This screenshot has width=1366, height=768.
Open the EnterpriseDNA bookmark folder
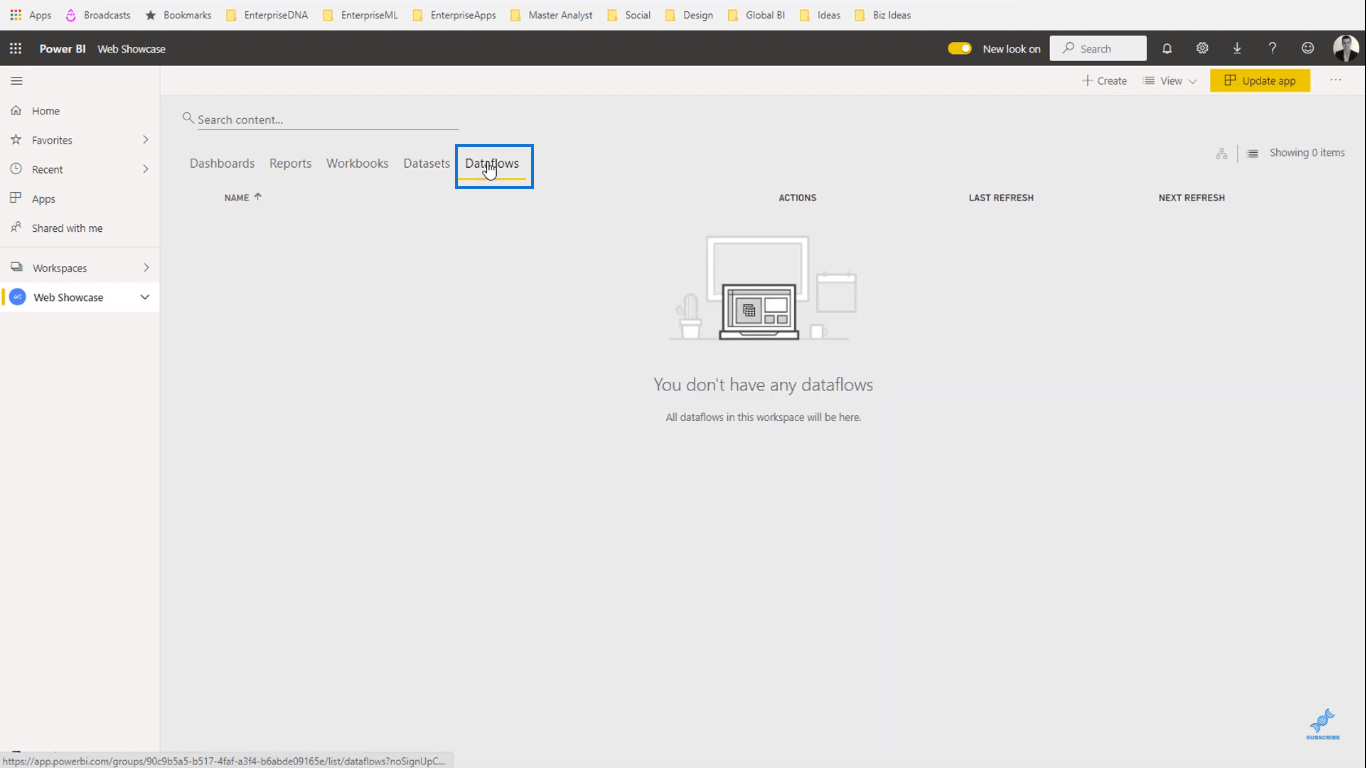coord(267,15)
